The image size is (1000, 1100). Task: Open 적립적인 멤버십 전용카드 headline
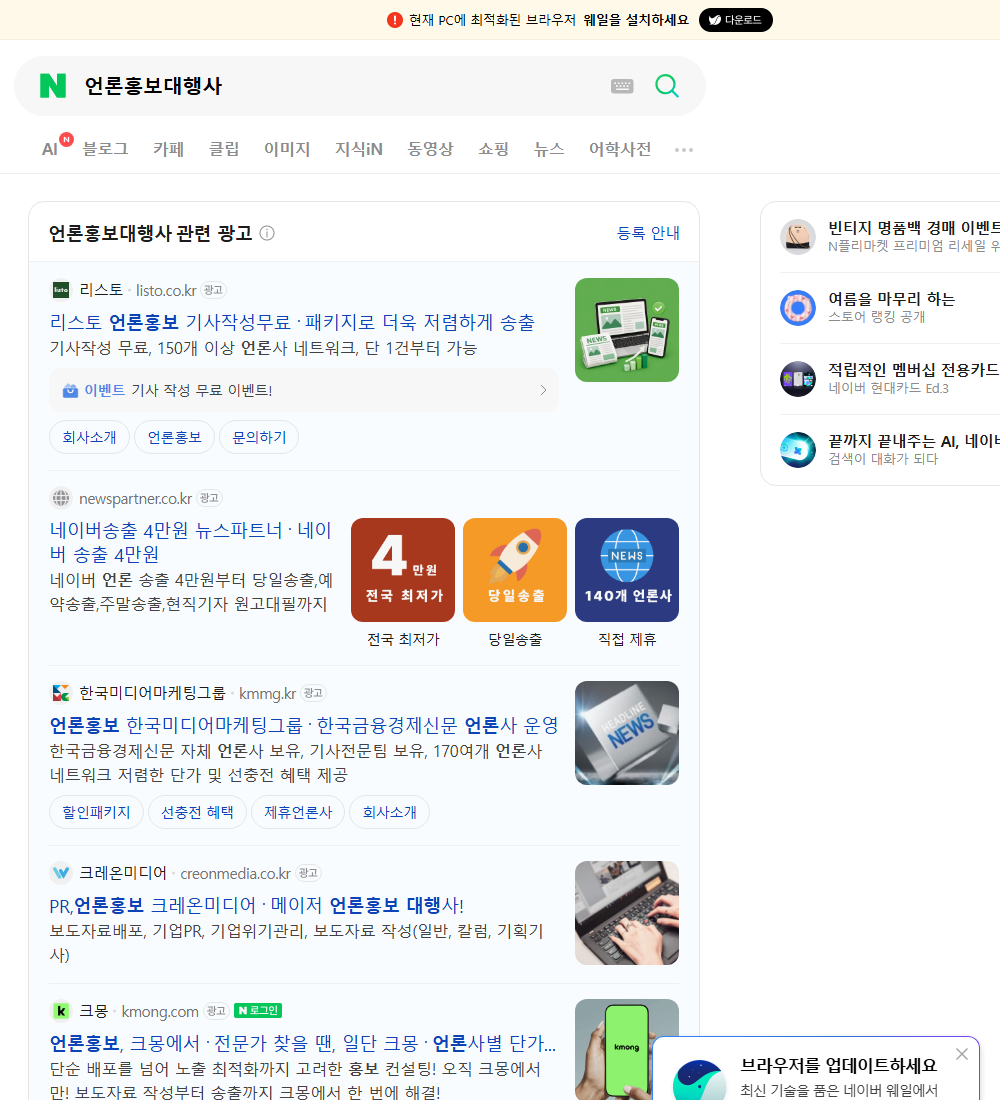tap(914, 370)
